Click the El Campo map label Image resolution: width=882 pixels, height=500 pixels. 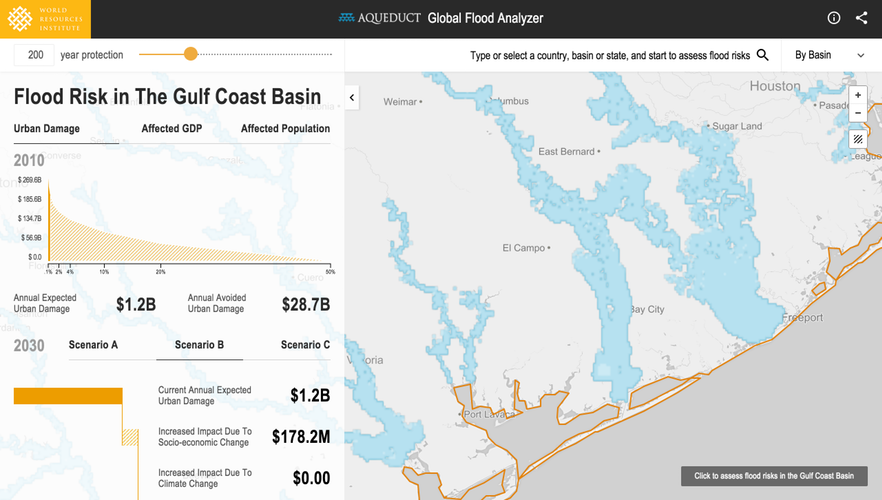click(x=523, y=248)
